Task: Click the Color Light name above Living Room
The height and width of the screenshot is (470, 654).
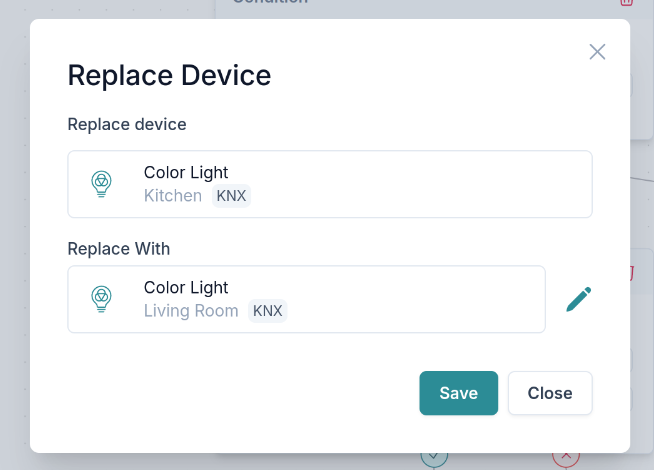Action: (186, 288)
